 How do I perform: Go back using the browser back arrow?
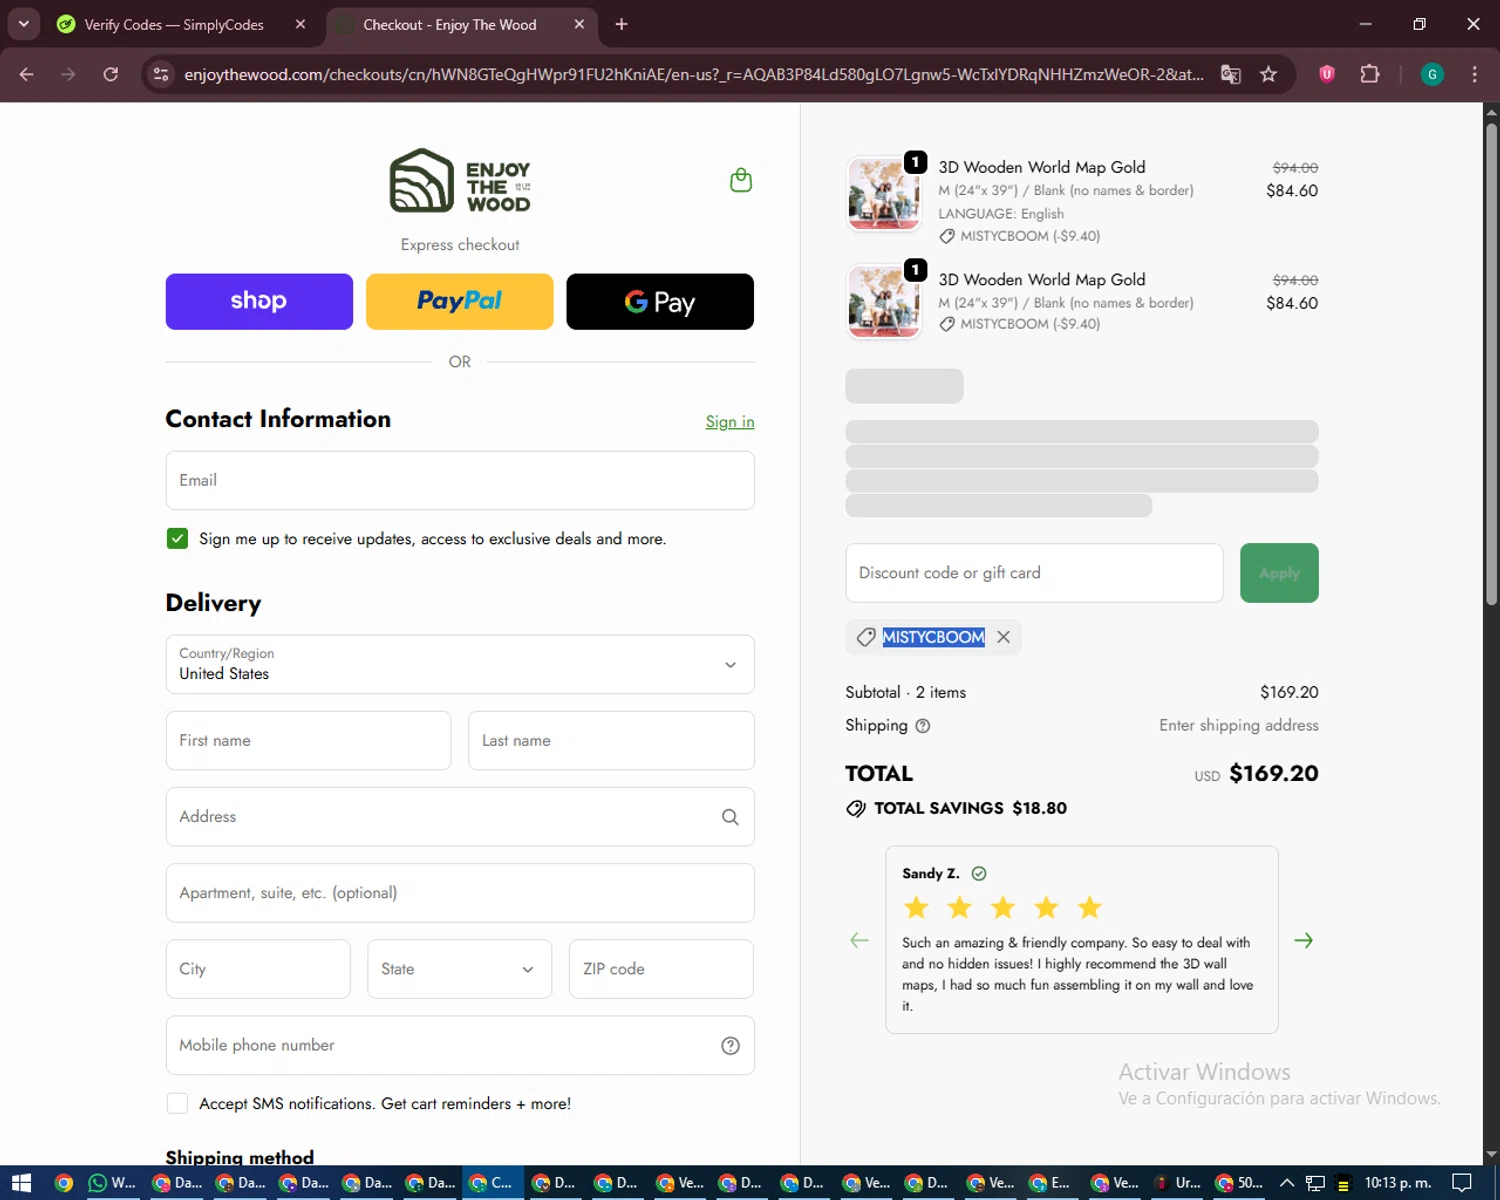tap(26, 74)
